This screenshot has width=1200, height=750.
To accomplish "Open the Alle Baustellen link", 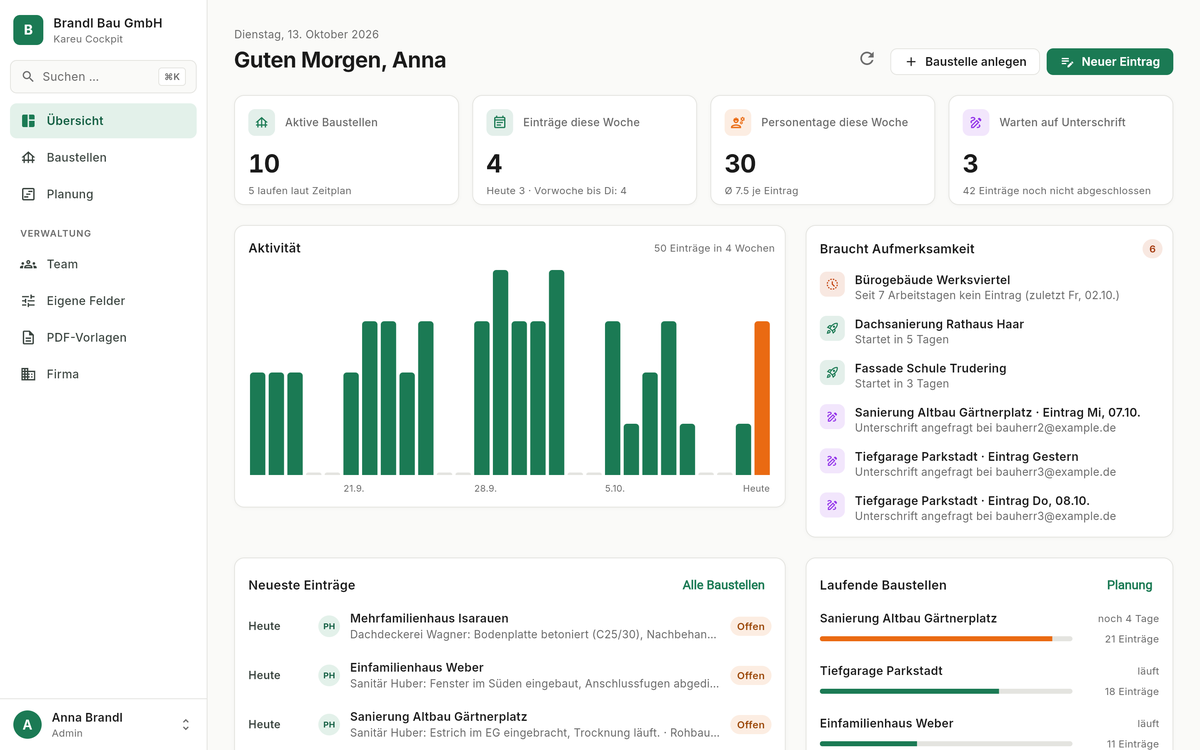I will pyautogui.click(x=723, y=585).
